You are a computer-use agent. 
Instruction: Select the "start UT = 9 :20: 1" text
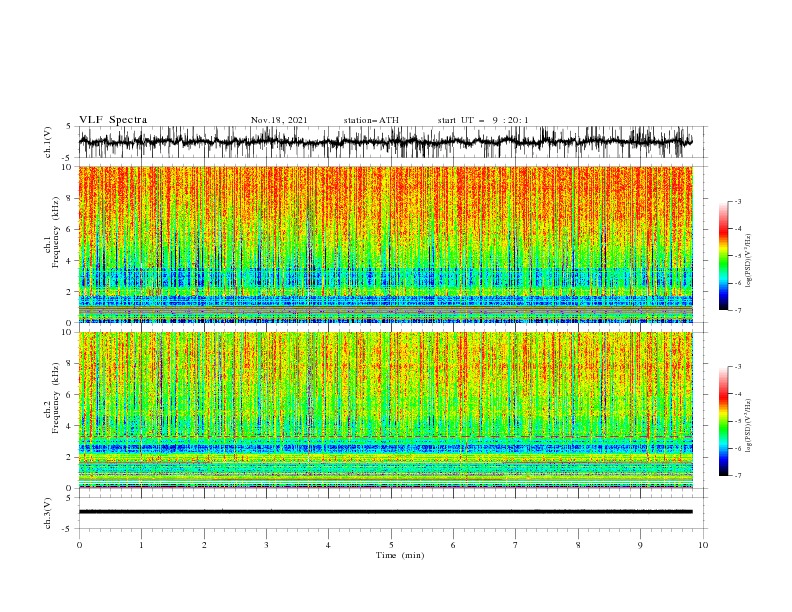pos(483,120)
